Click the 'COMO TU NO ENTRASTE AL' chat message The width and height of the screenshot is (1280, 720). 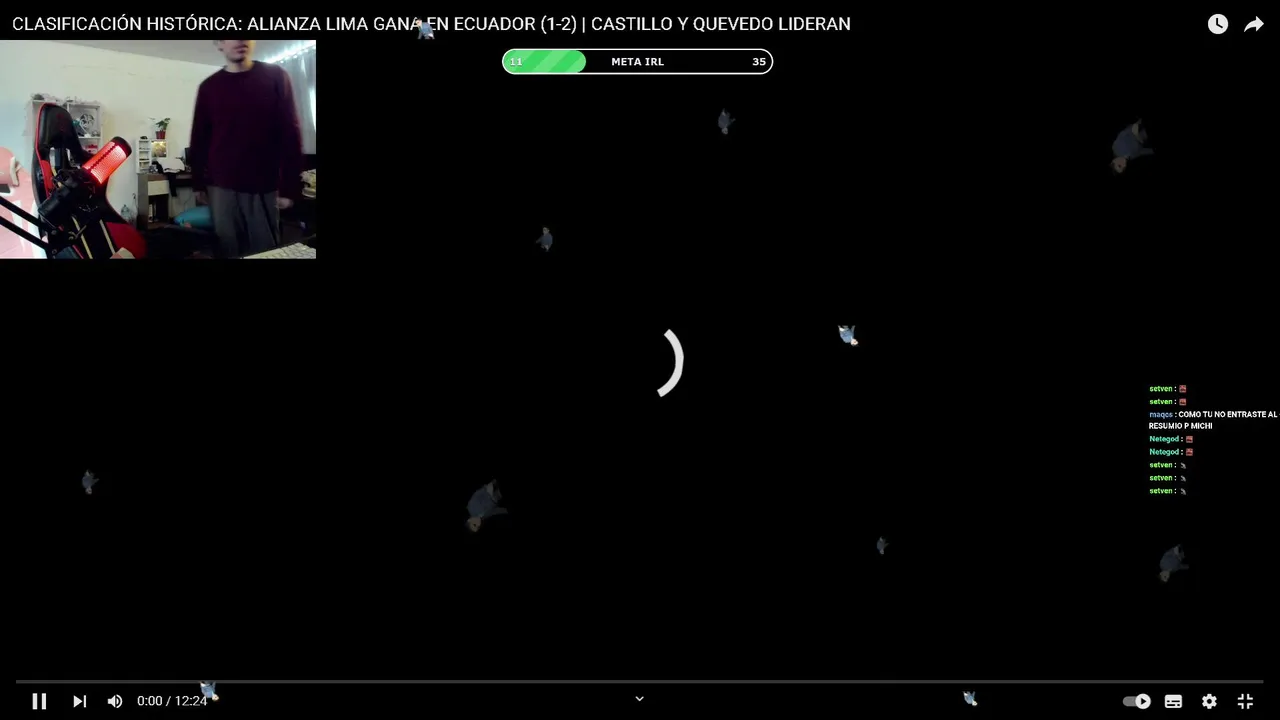coord(1213,420)
